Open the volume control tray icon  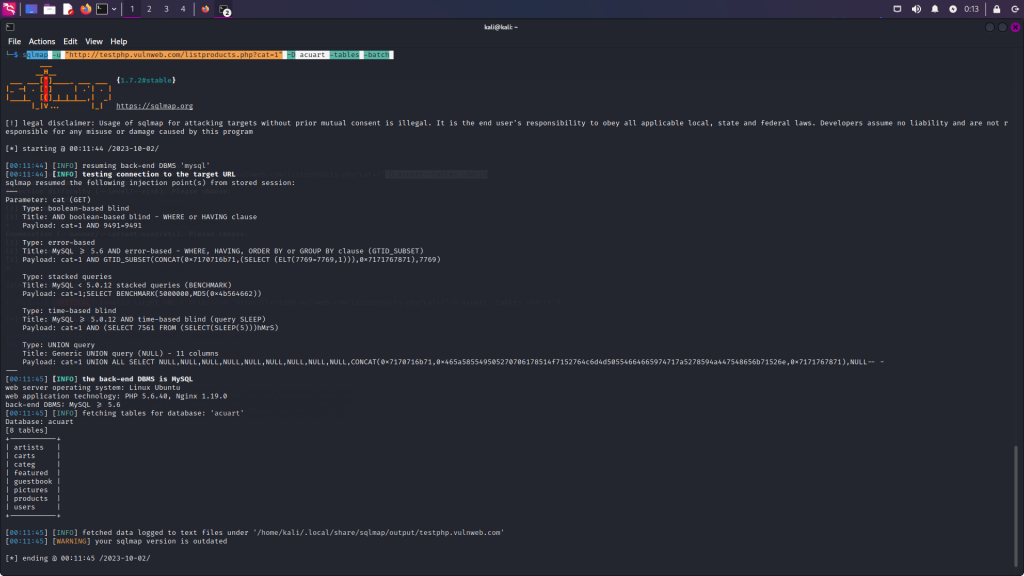916,9
